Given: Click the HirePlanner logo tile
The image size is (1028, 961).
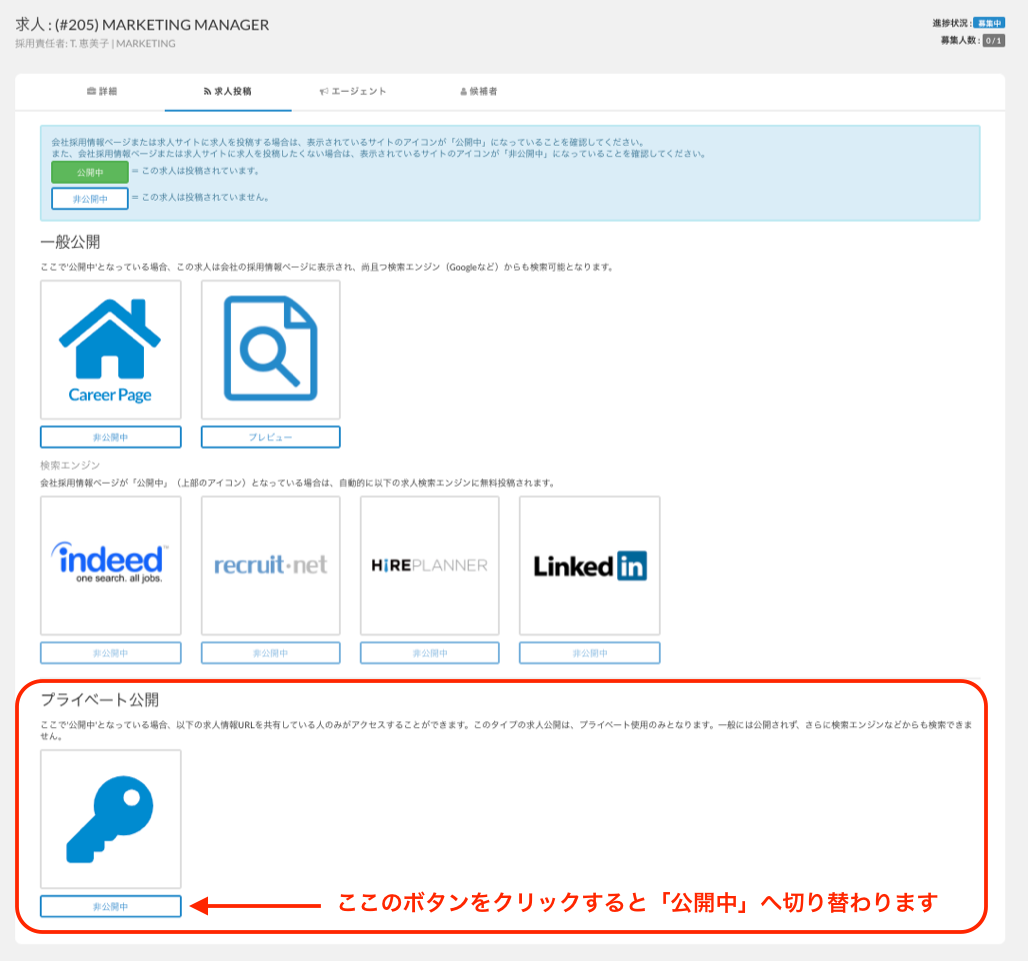Looking at the screenshot, I should [x=429, y=565].
